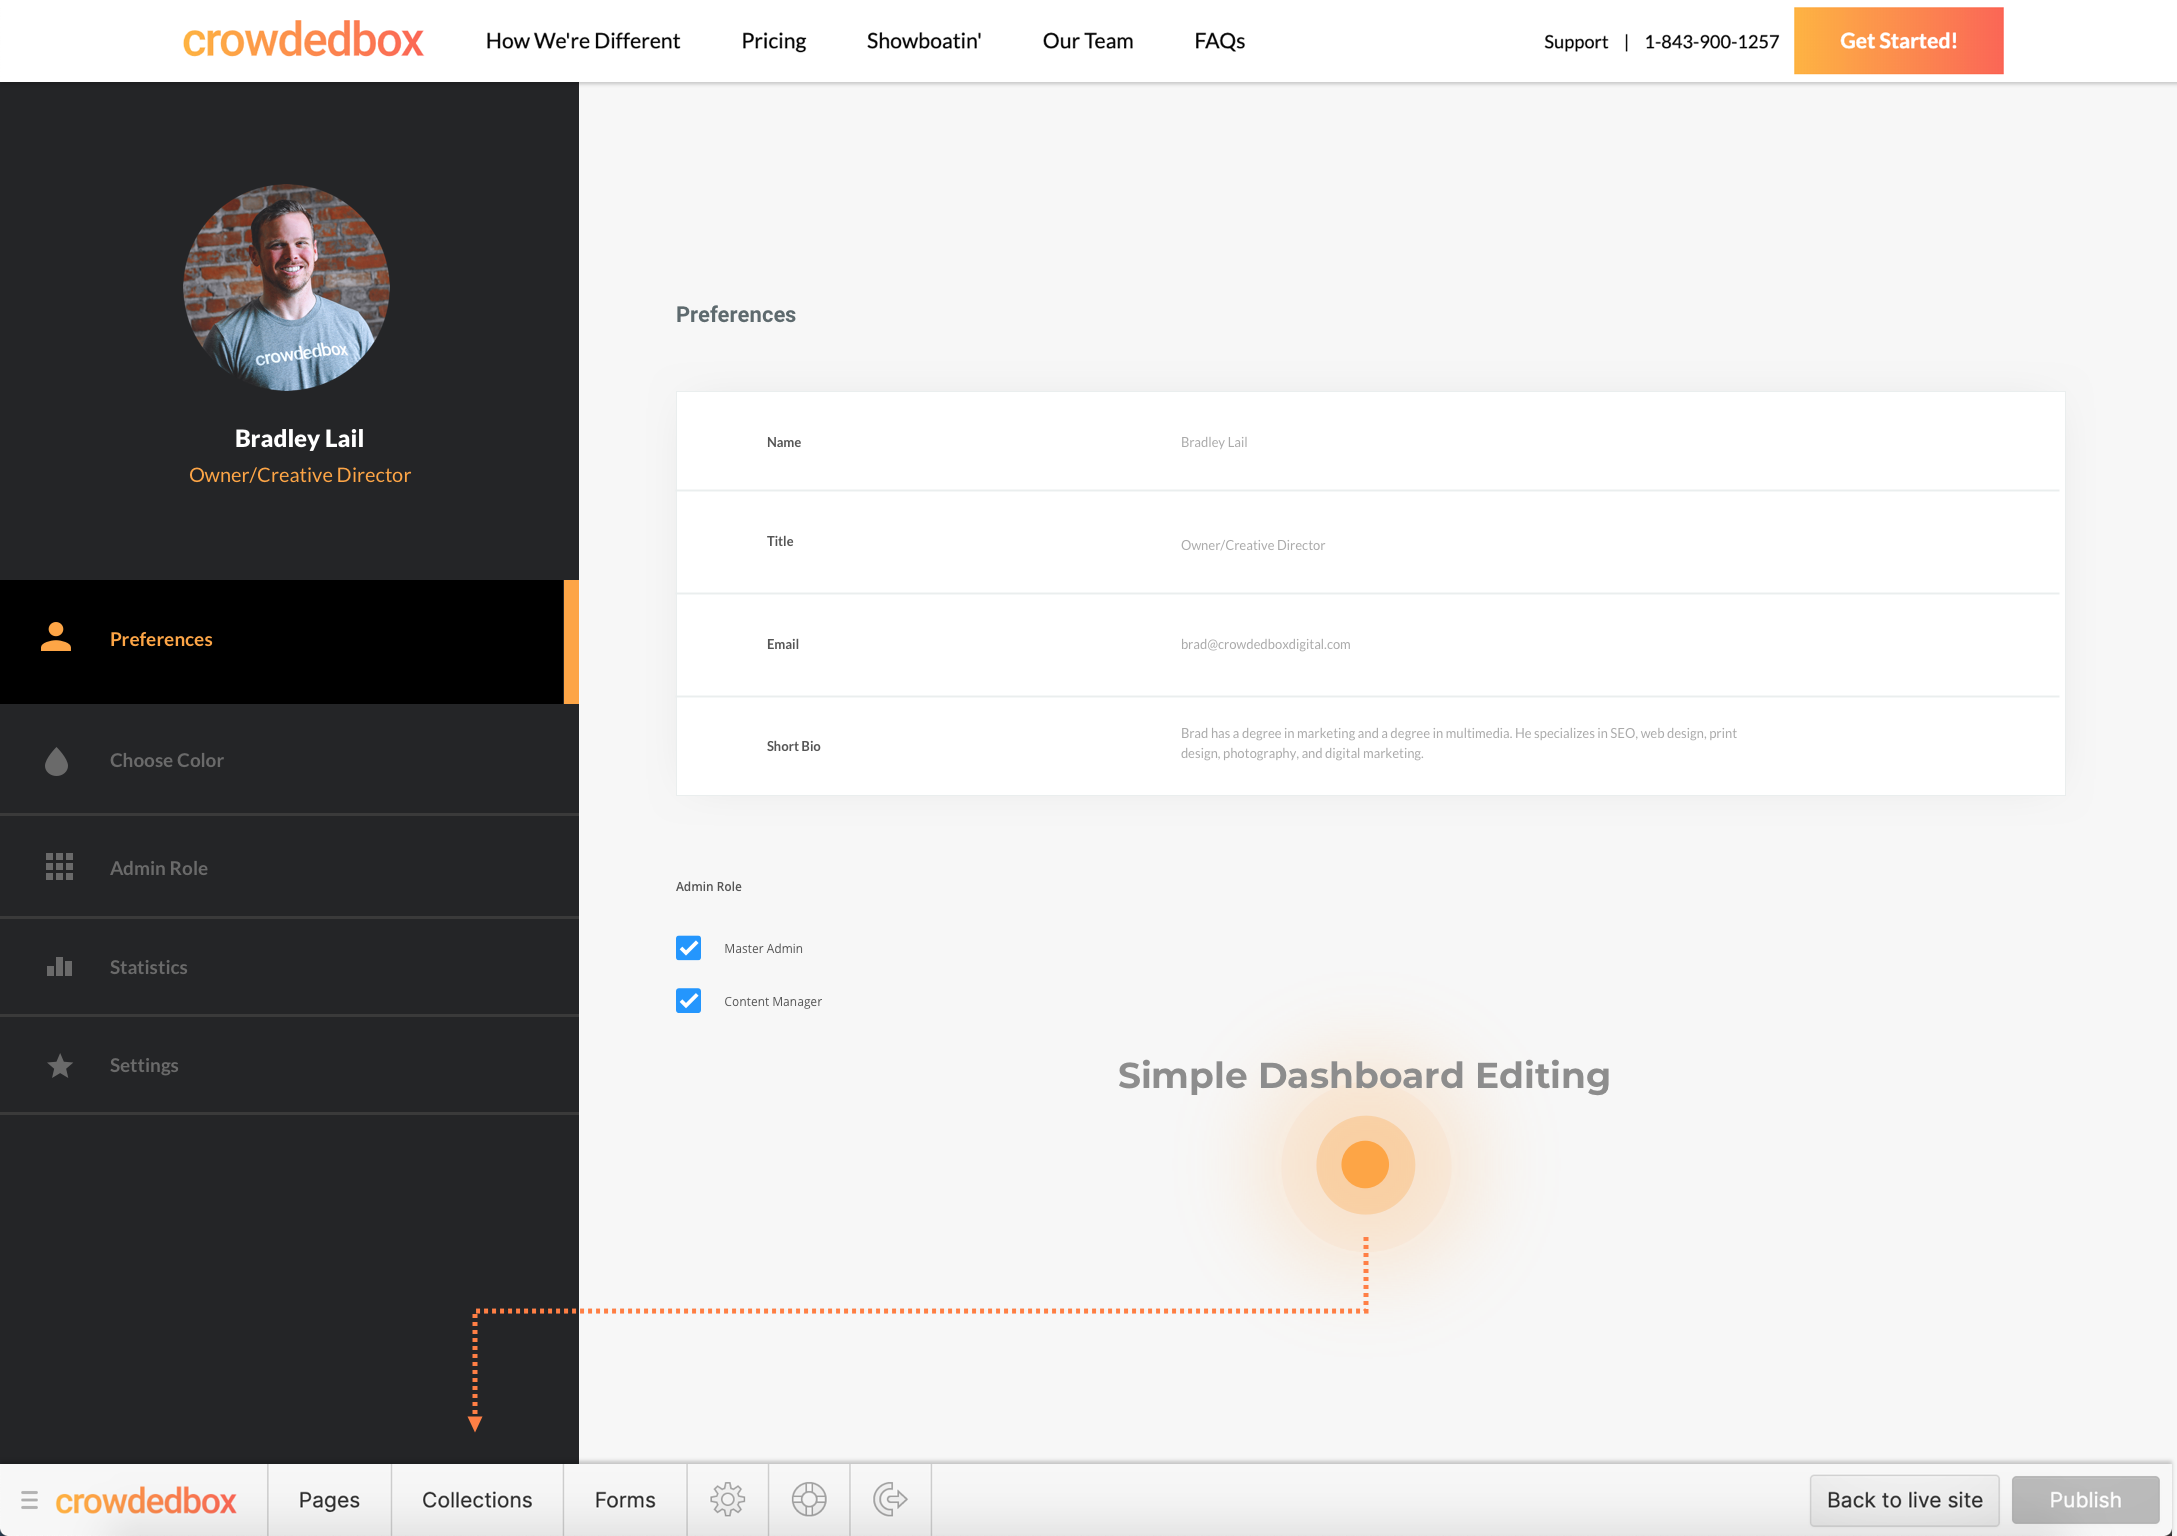
Task: Open the Collections tab in bottom bar
Action: pos(477,1500)
